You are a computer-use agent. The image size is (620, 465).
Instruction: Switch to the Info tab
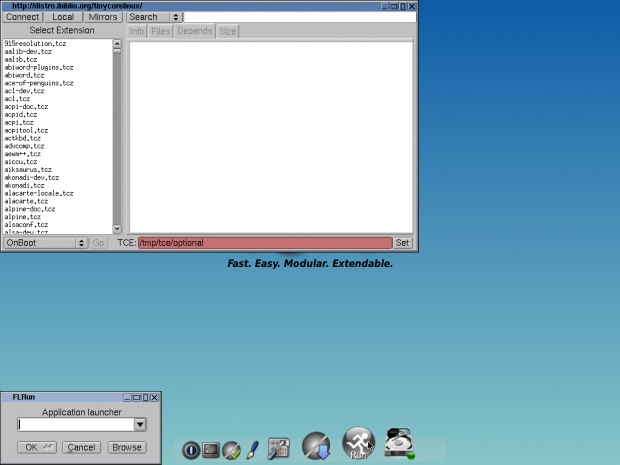tap(137, 31)
